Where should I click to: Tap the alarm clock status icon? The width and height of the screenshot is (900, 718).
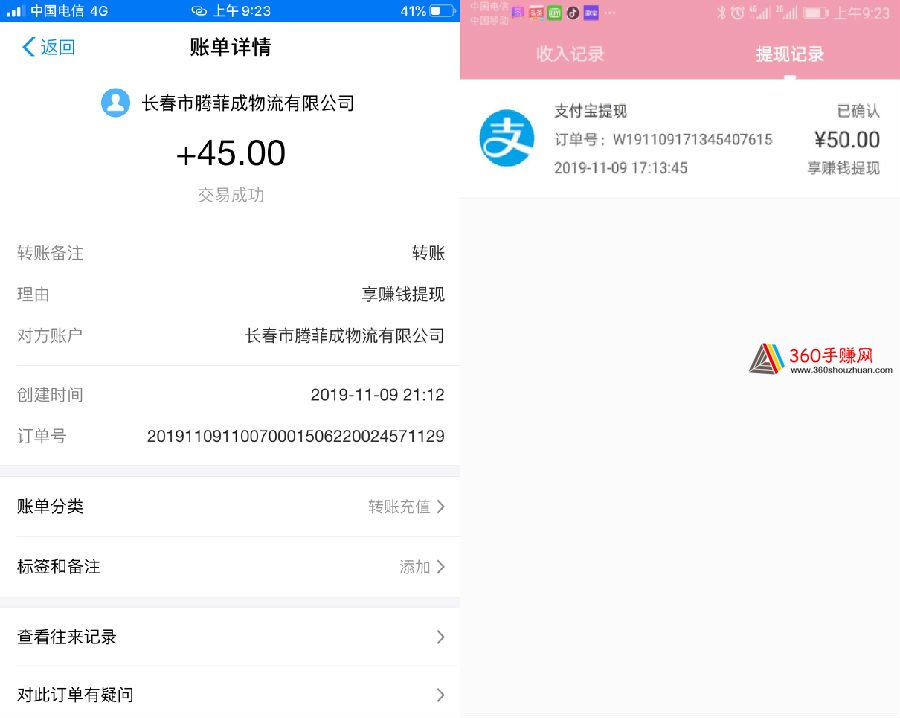tap(738, 13)
